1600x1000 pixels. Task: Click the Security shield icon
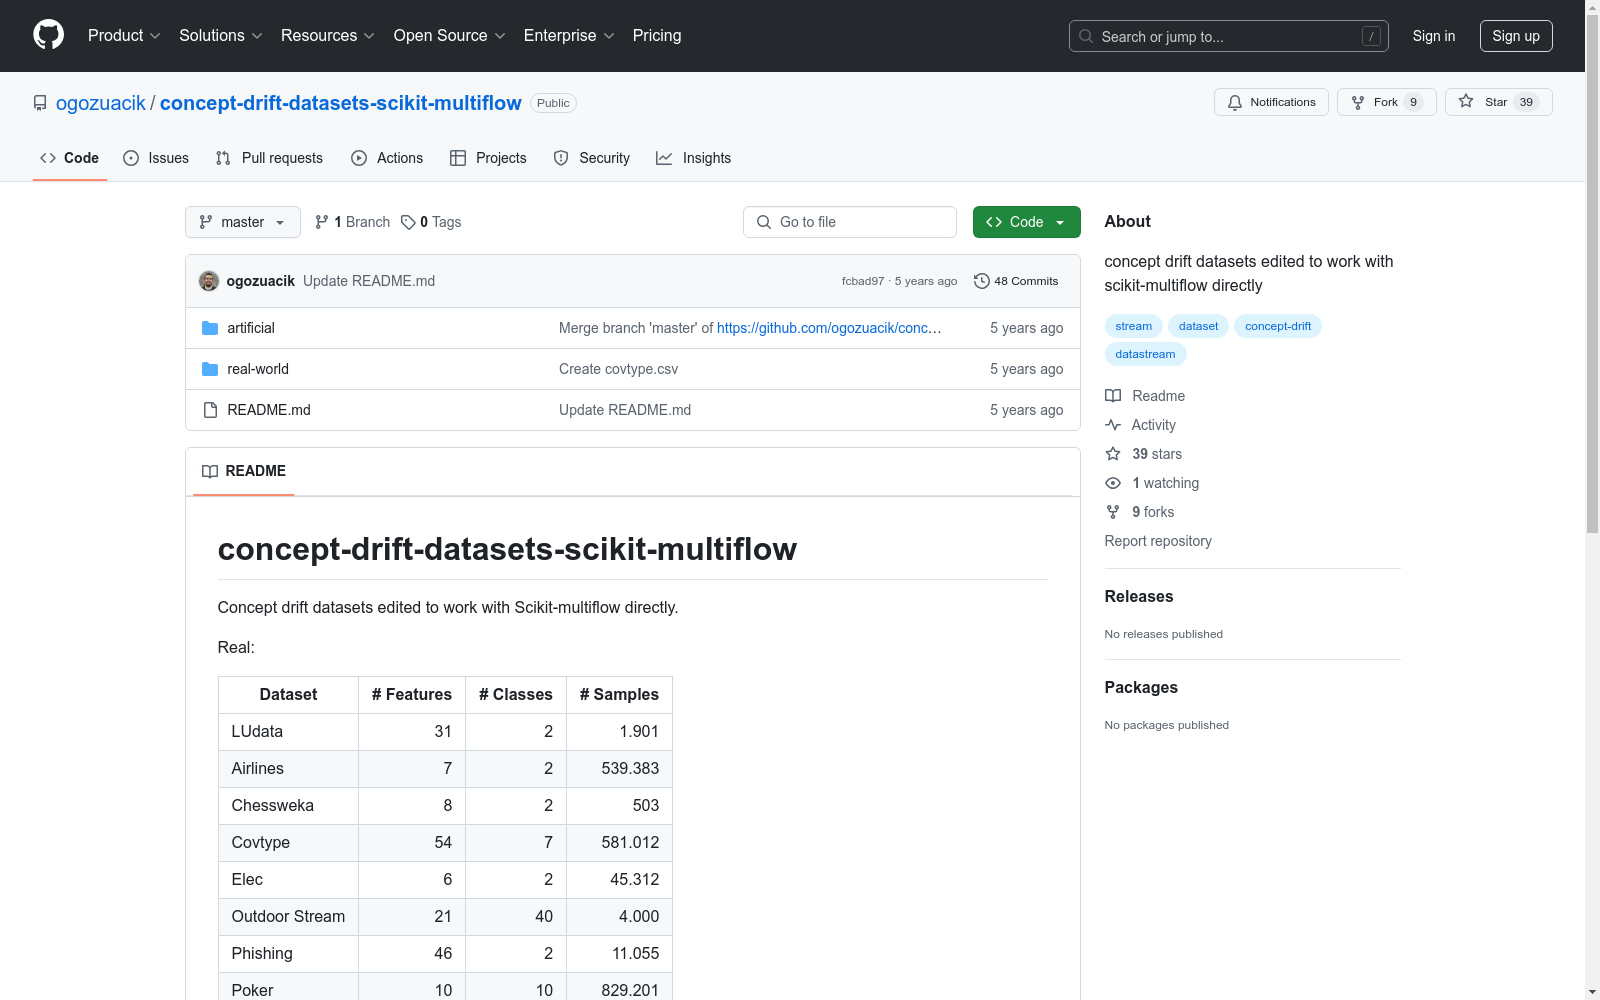(x=561, y=158)
